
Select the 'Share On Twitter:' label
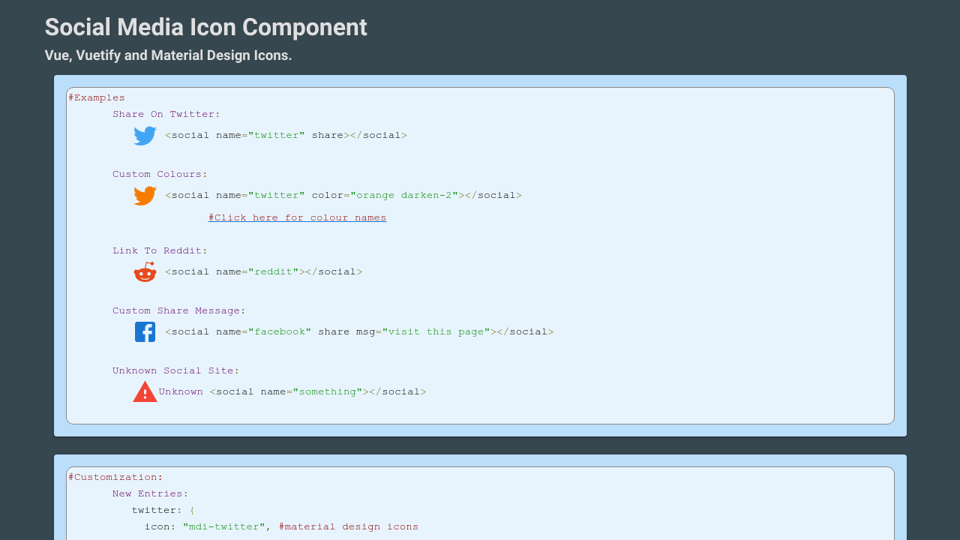(166, 114)
